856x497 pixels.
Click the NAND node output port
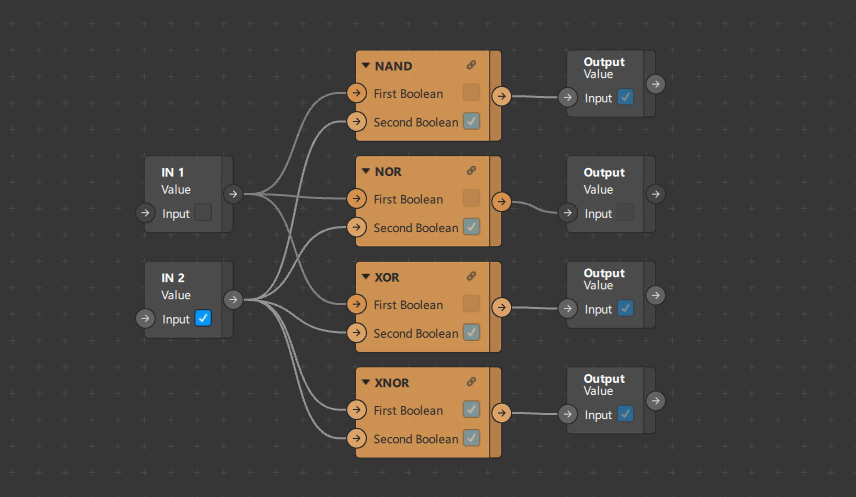501,96
